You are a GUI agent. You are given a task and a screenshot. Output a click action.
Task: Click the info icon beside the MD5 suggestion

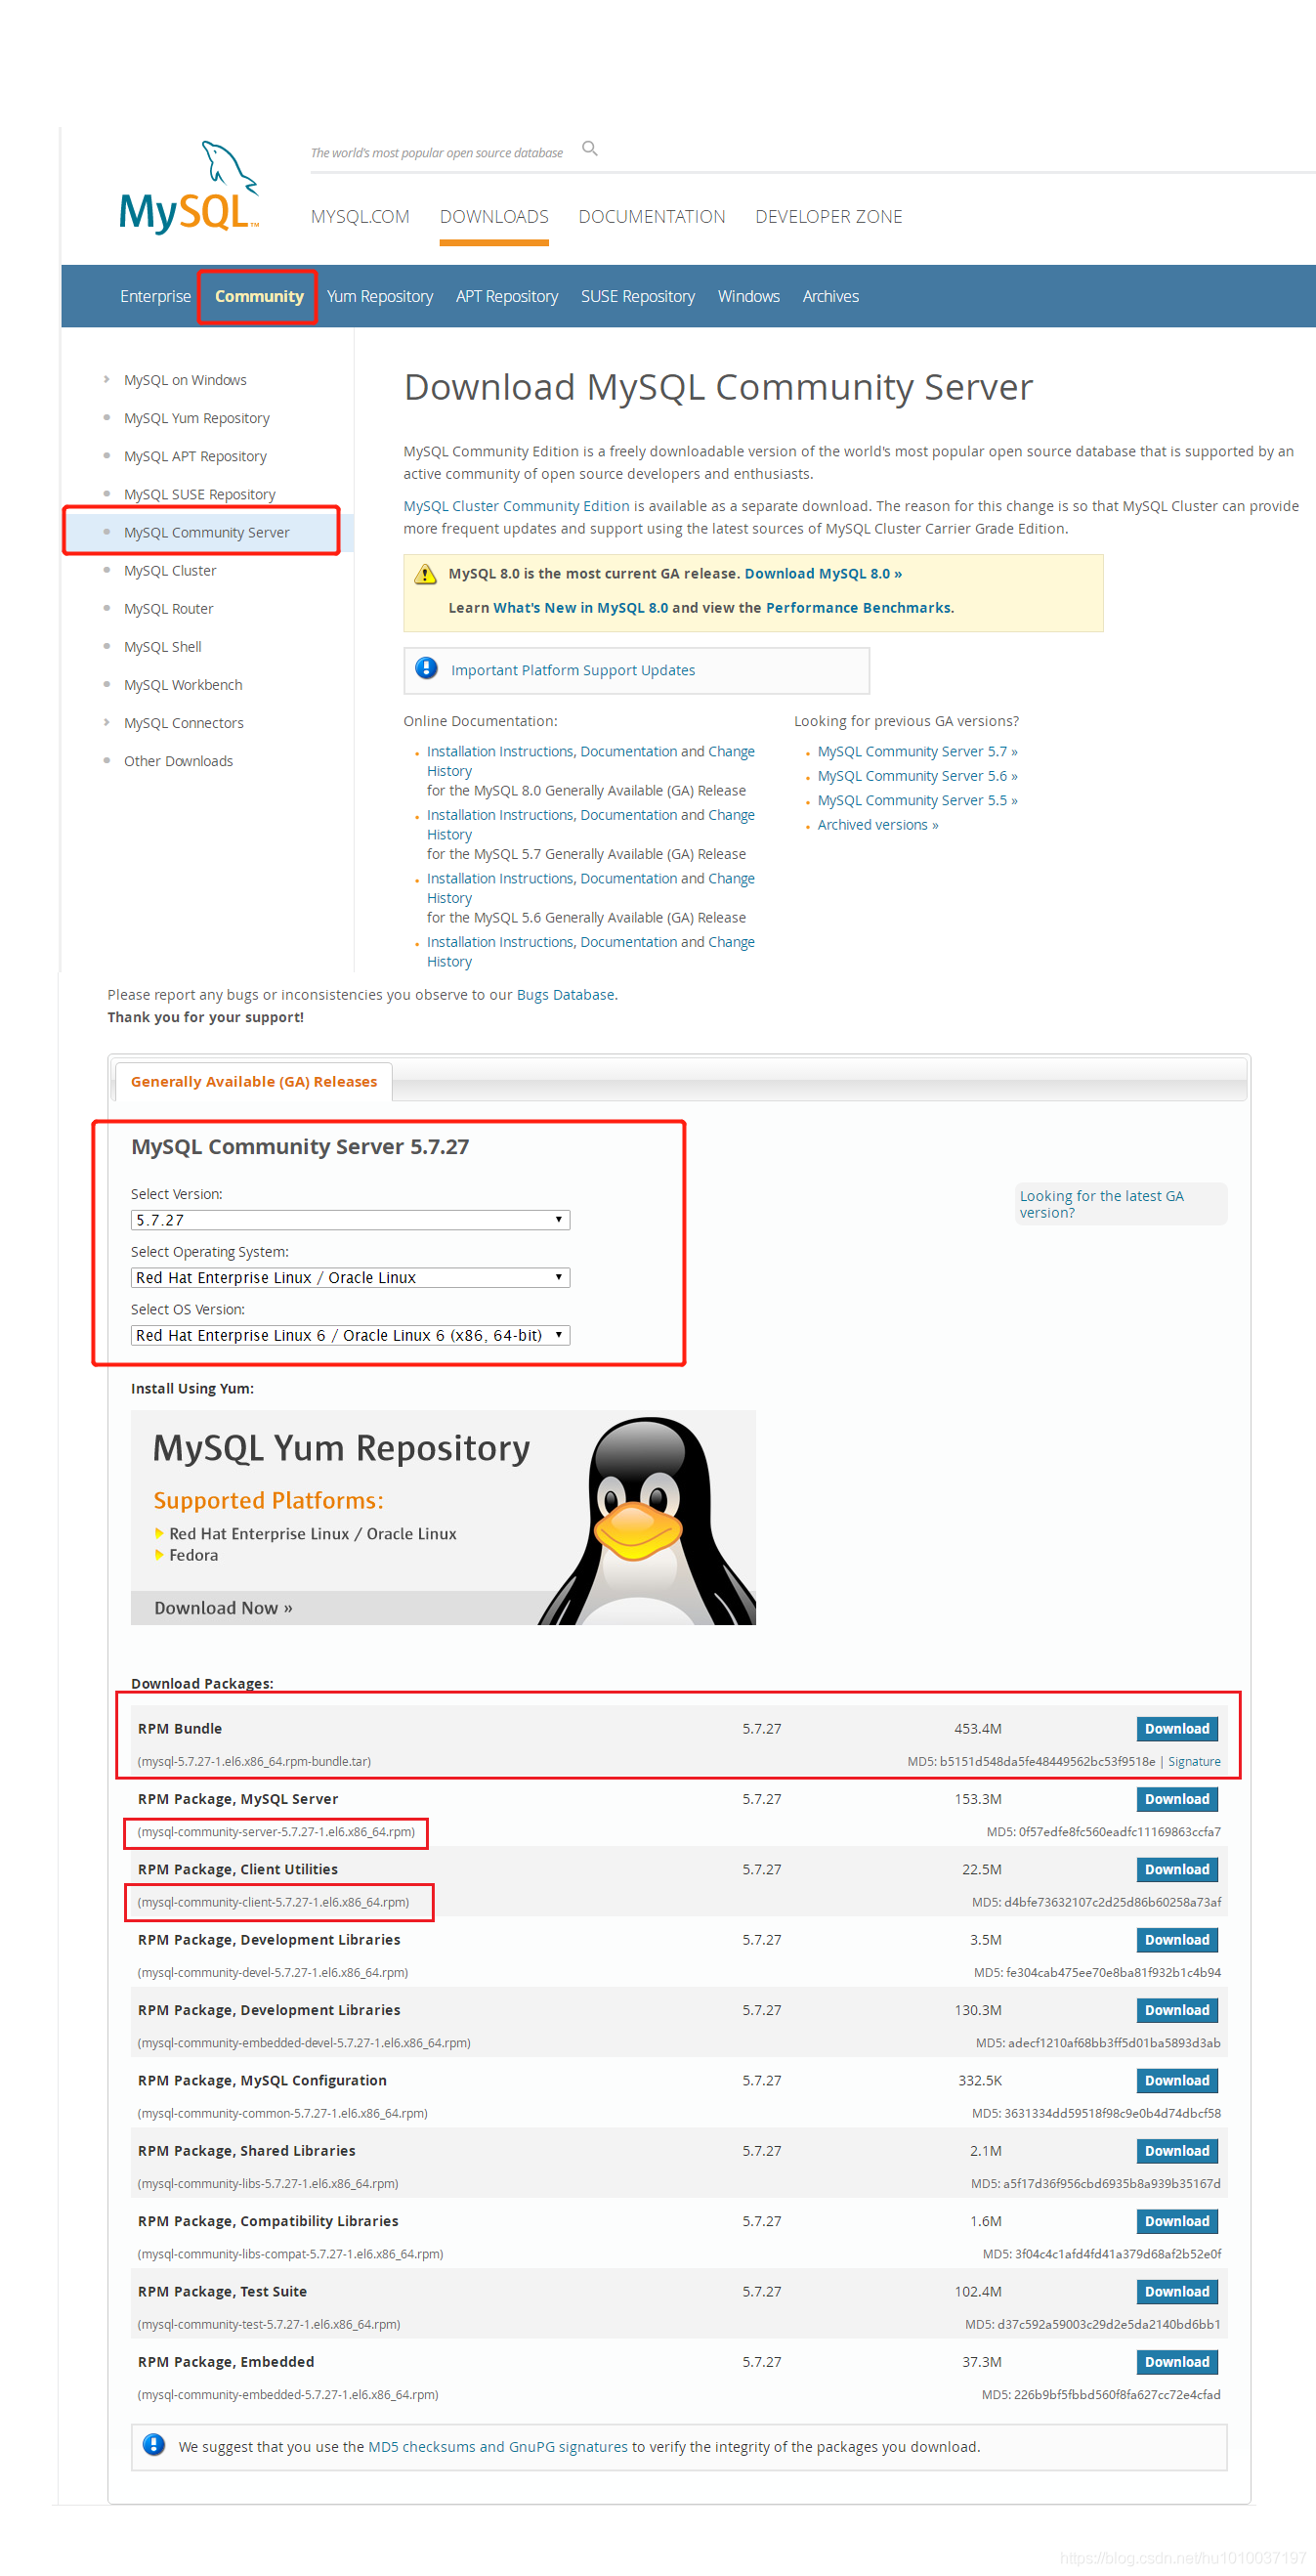154,2444
